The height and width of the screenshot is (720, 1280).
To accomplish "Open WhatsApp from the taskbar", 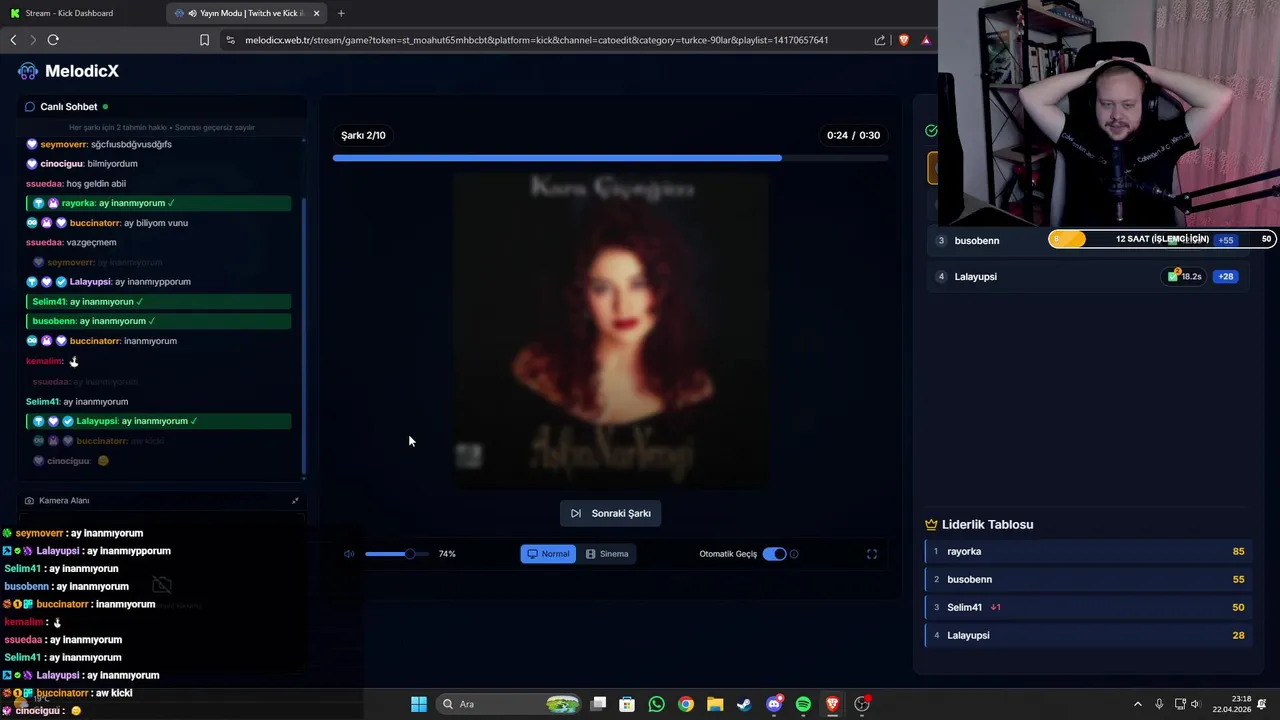I will 656,704.
